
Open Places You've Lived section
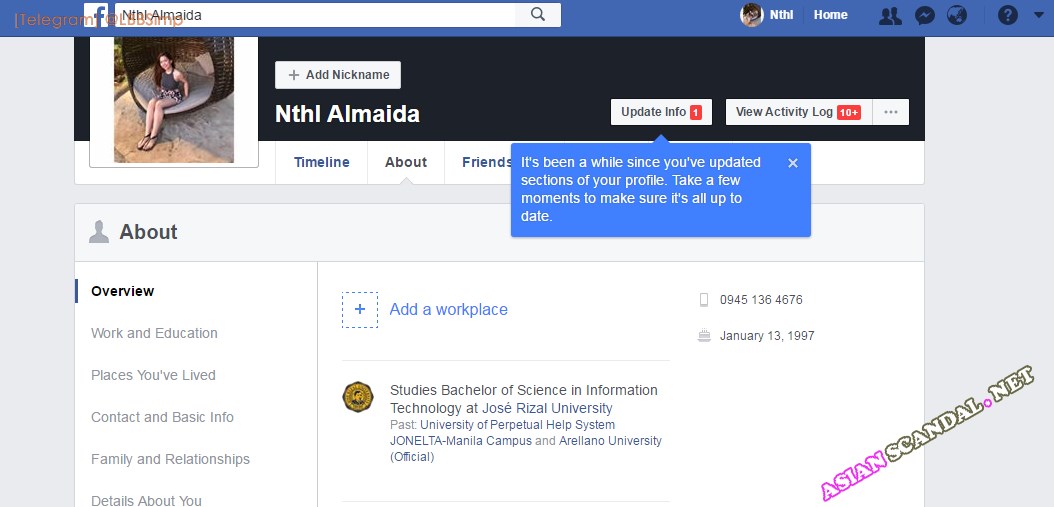tap(153, 375)
